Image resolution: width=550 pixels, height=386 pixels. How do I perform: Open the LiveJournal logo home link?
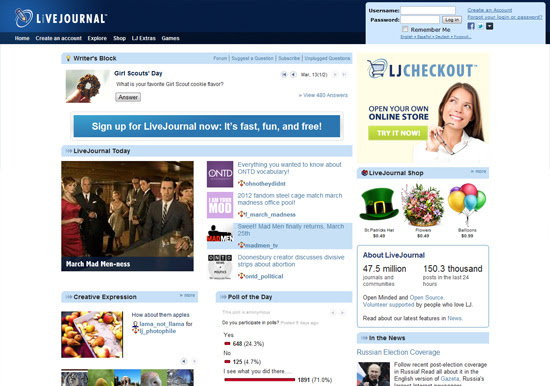tap(60, 18)
